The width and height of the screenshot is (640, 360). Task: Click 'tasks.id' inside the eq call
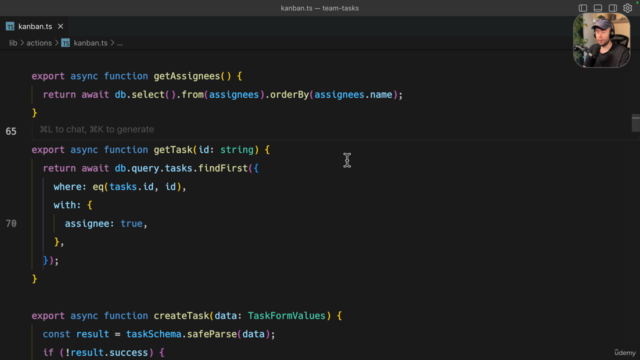[x=131, y=187]
